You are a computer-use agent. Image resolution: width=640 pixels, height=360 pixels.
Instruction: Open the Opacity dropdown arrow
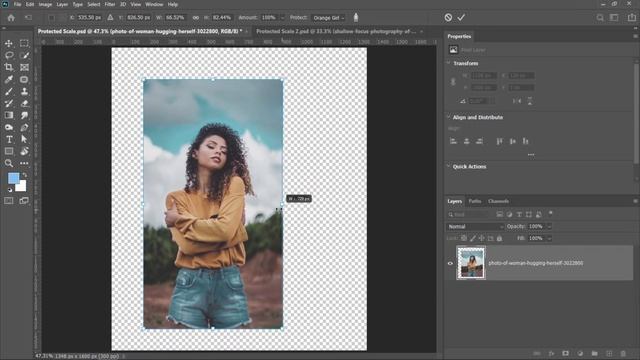[549, 226]
